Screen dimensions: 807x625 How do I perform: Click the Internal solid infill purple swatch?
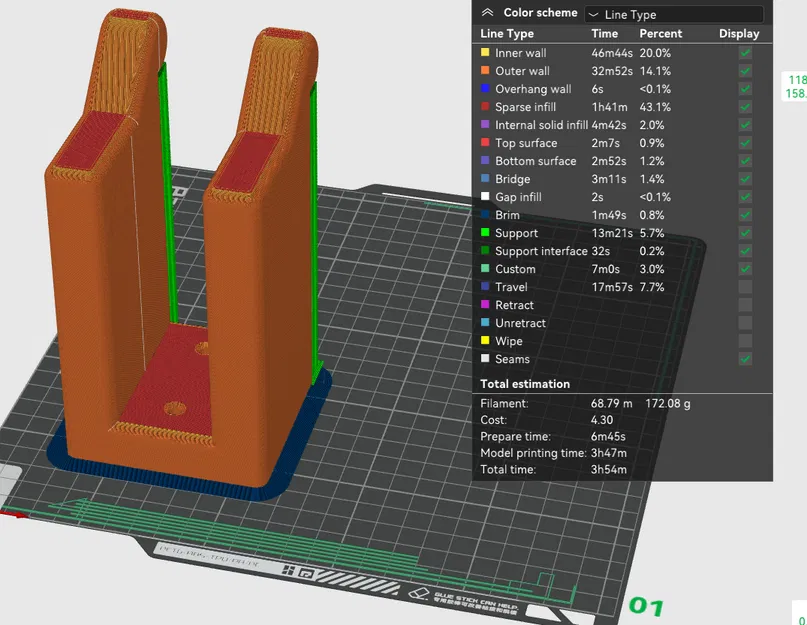pos(485,124)
